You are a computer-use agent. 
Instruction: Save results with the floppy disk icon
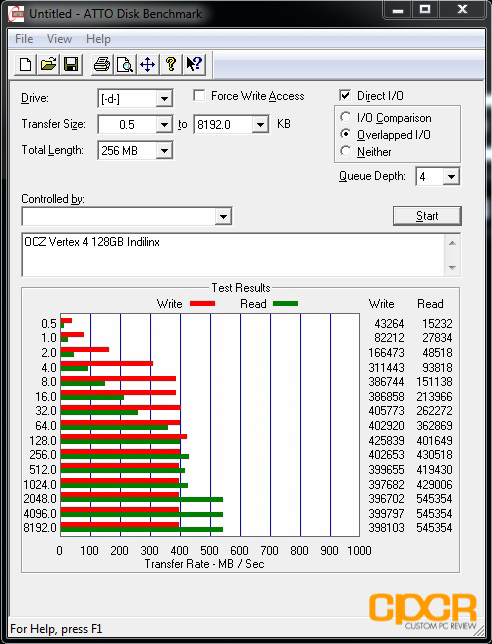point(71,64)
